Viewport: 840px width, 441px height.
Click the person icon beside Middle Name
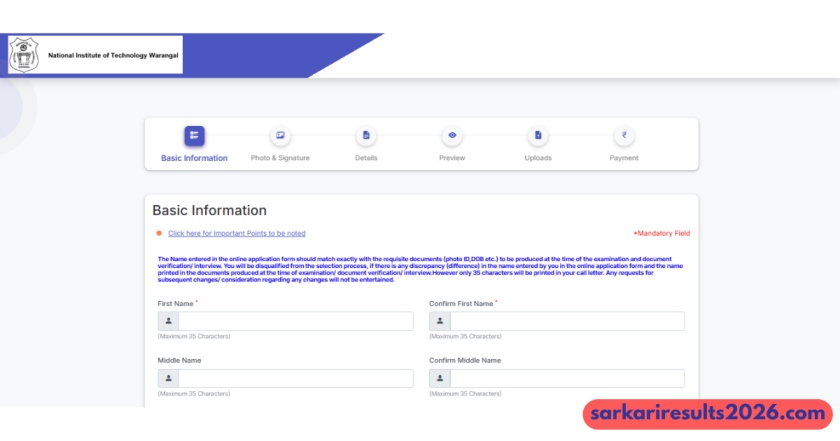[x=168, y=378]
